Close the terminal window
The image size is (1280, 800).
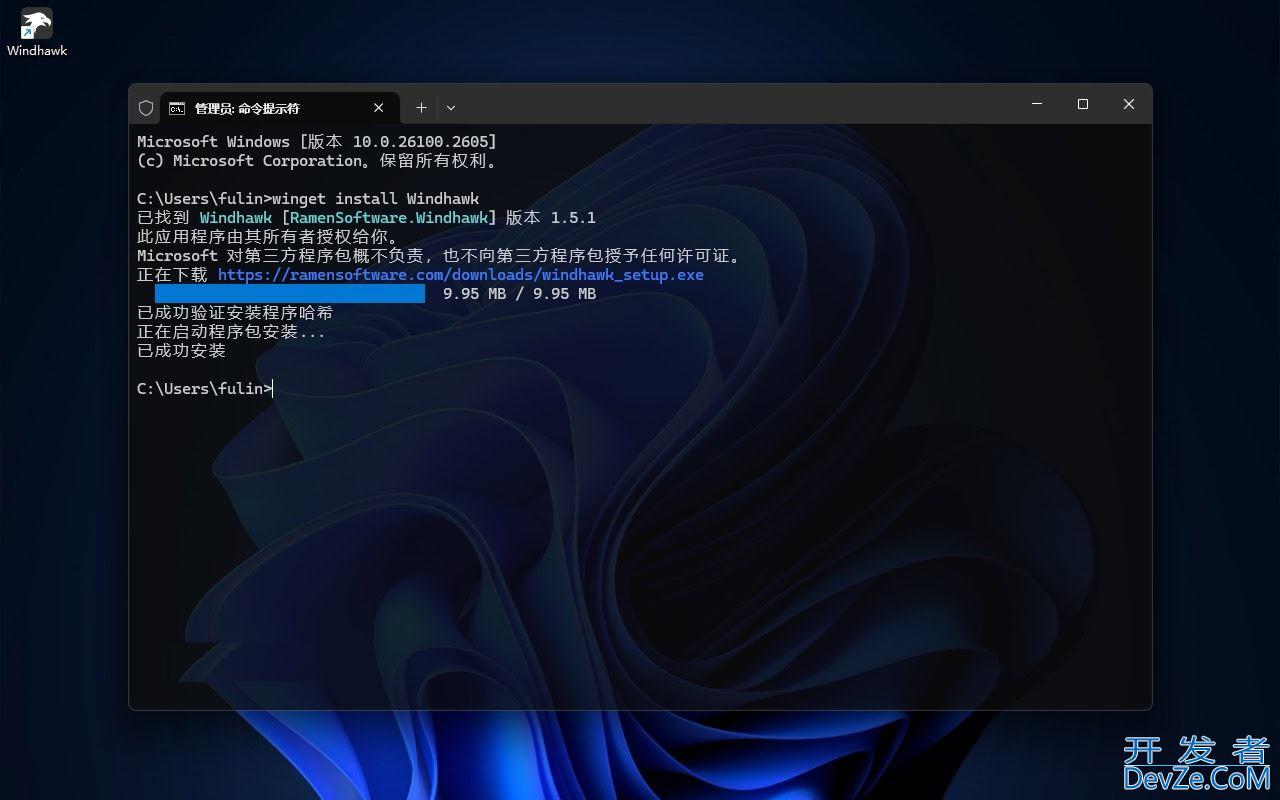(1129, 104)
